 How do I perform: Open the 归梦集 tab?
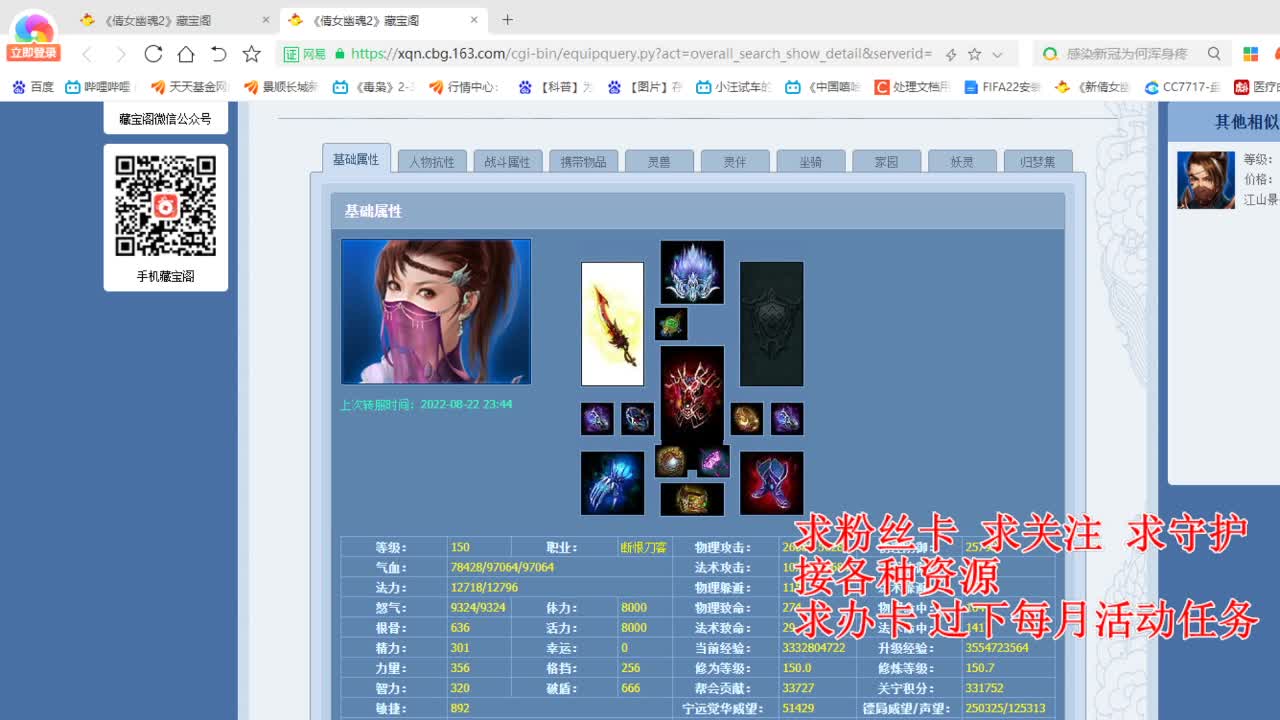pyautogui.click(x=1038, y=161)
